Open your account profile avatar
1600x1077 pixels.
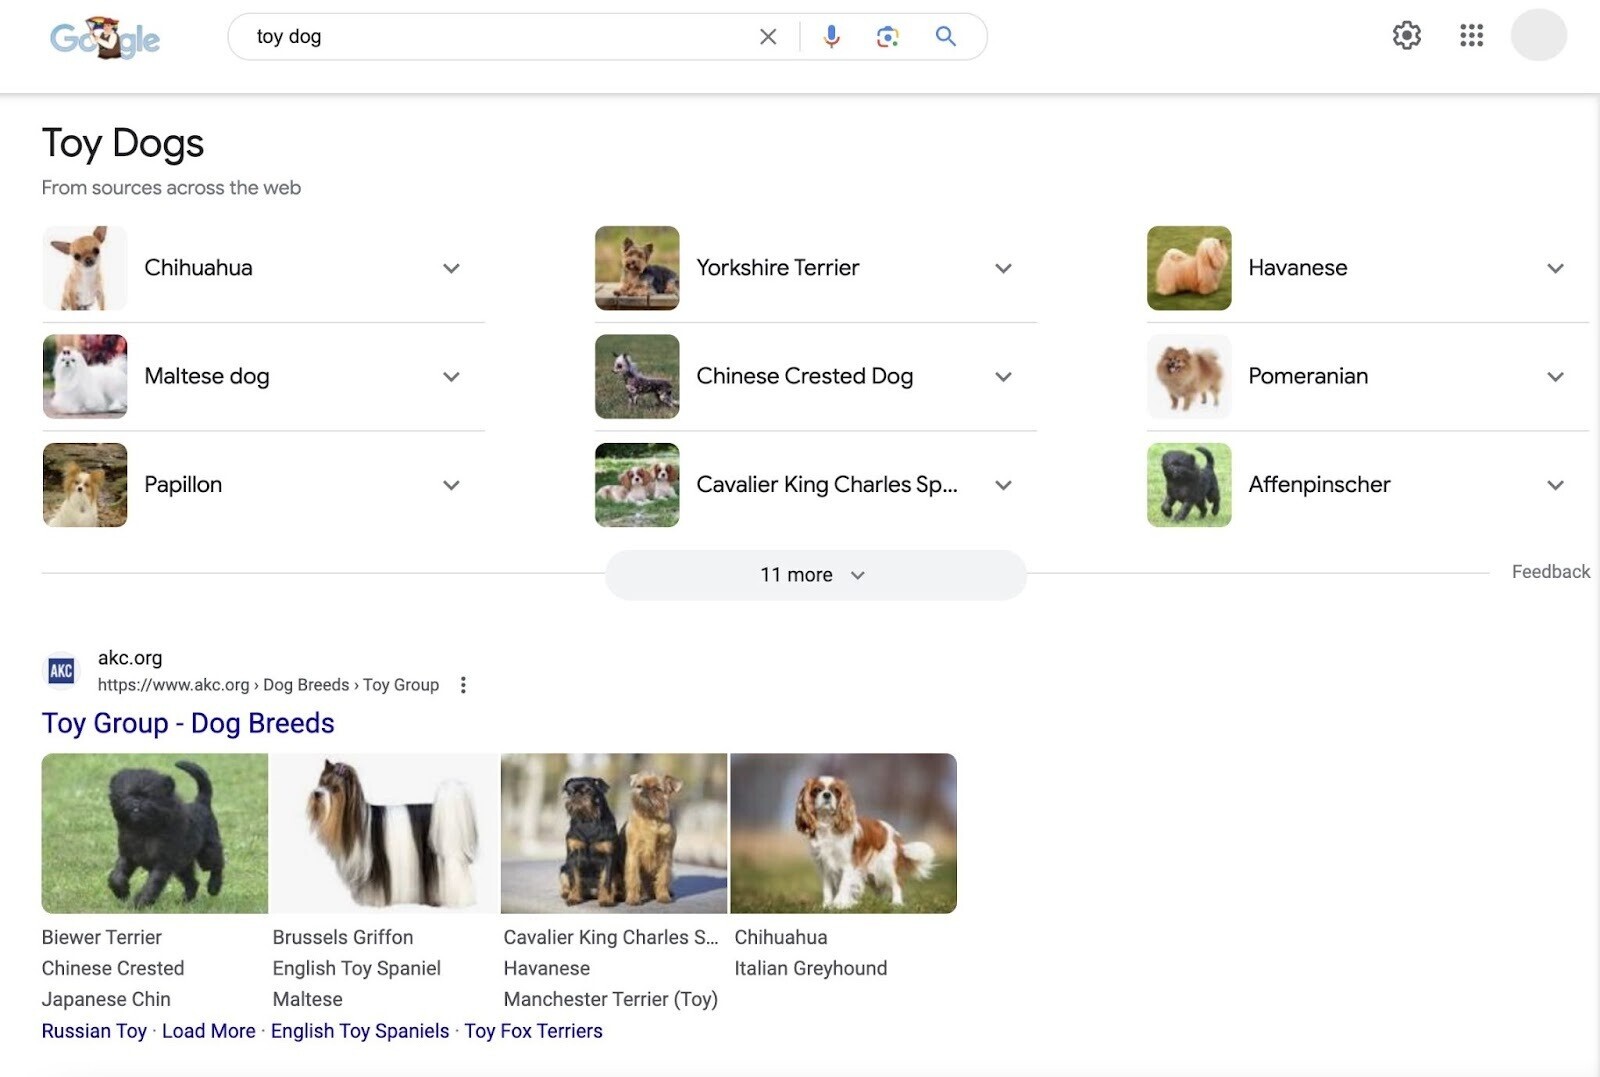coord(1537,36)
